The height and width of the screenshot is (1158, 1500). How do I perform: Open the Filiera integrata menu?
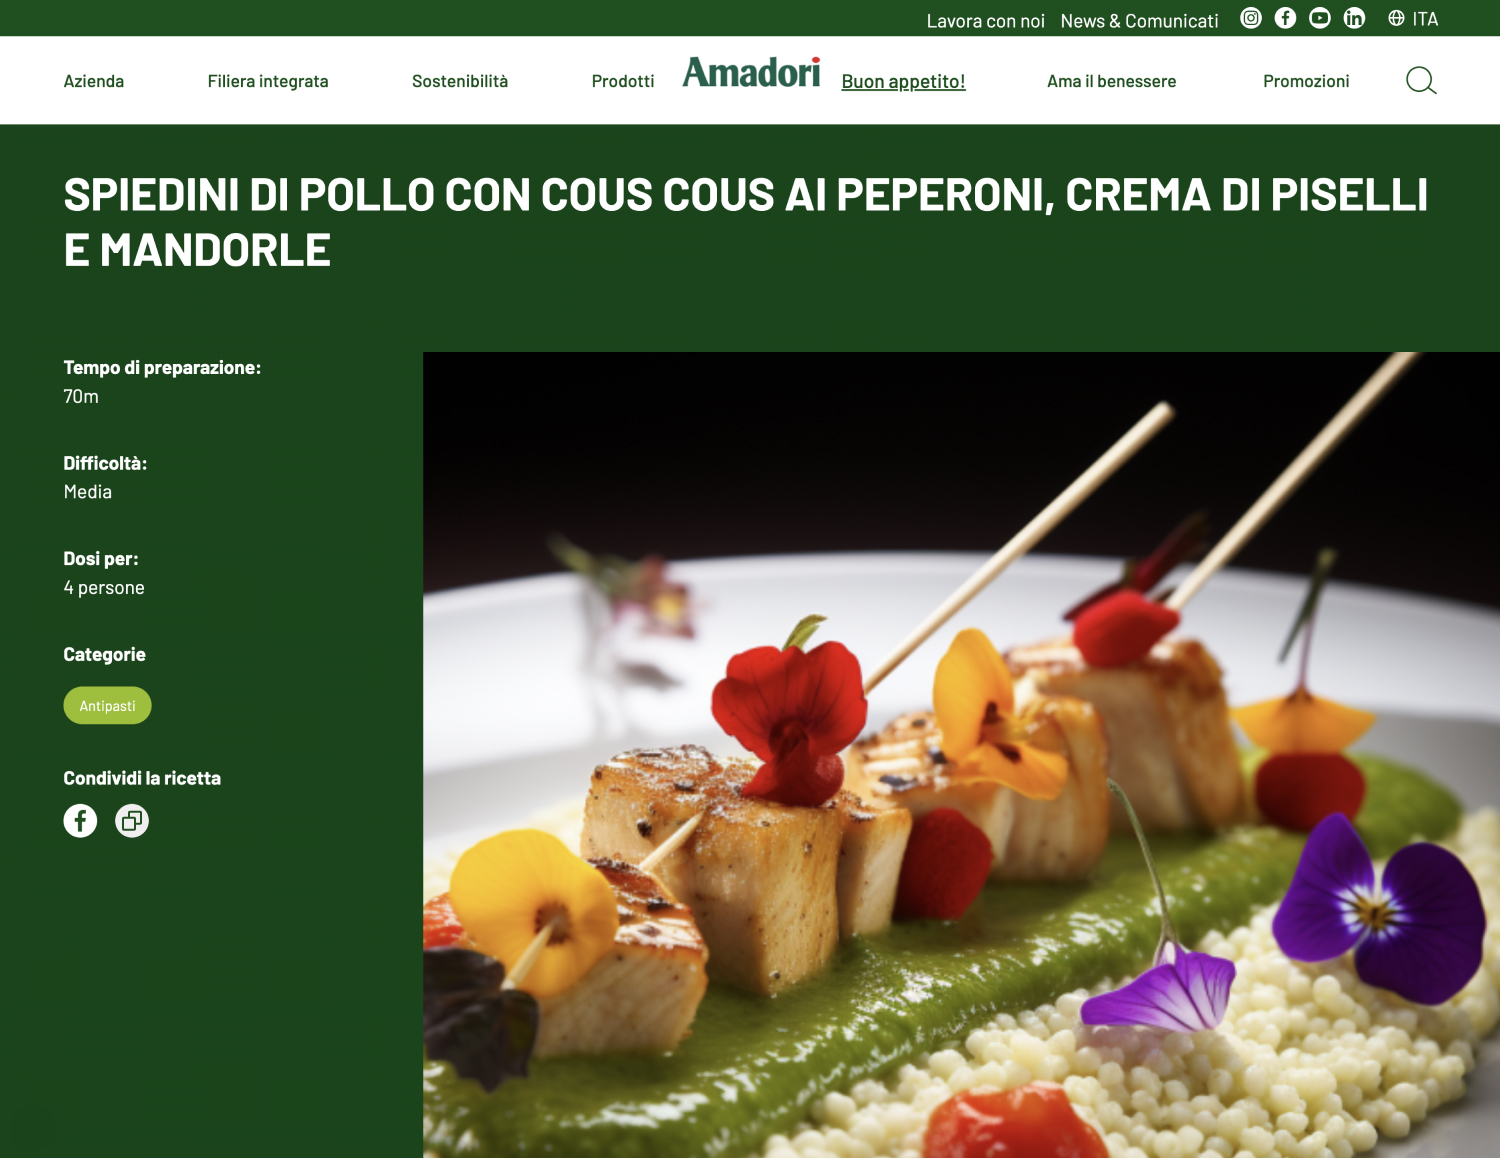click(x=268, y=81)
